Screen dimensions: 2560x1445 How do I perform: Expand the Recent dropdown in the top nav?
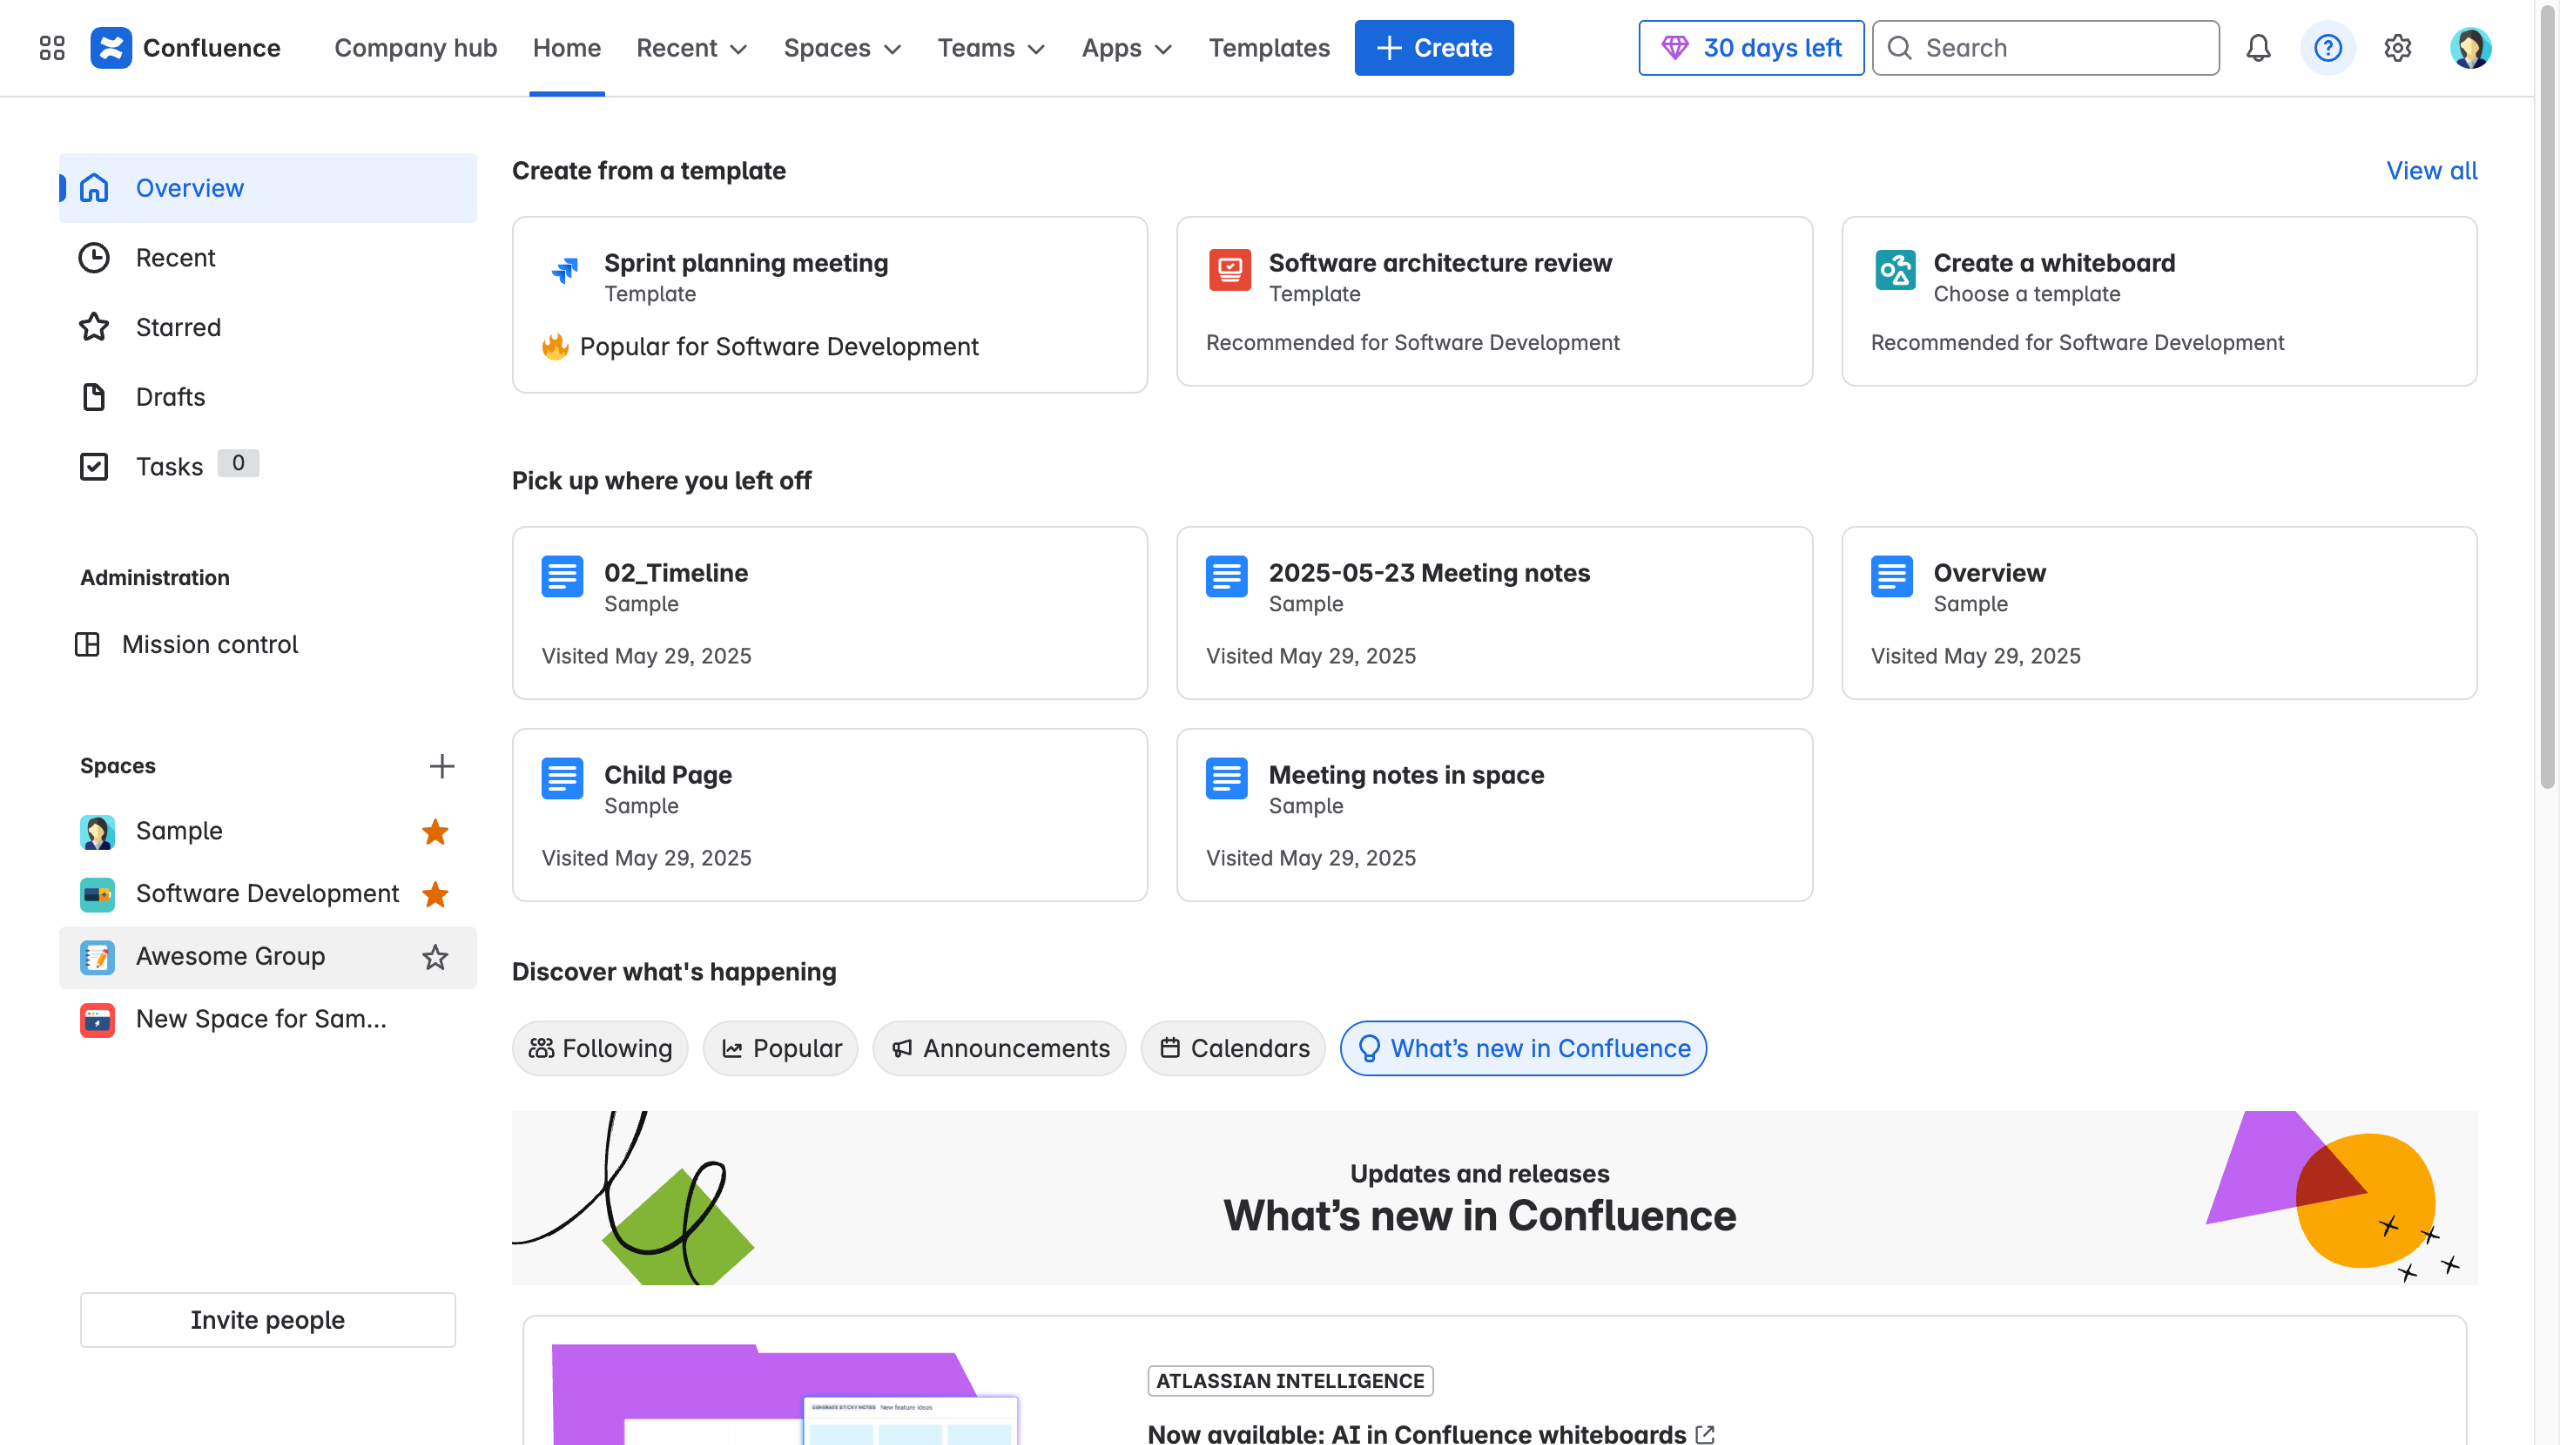coord(692,48)
